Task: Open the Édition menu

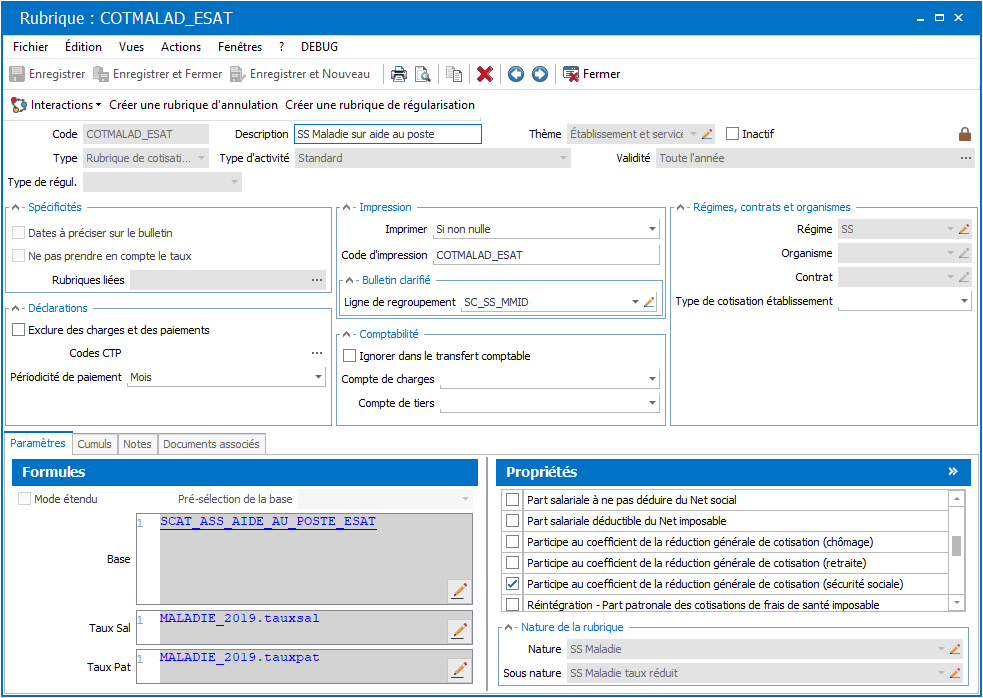Action: (83, 46)
